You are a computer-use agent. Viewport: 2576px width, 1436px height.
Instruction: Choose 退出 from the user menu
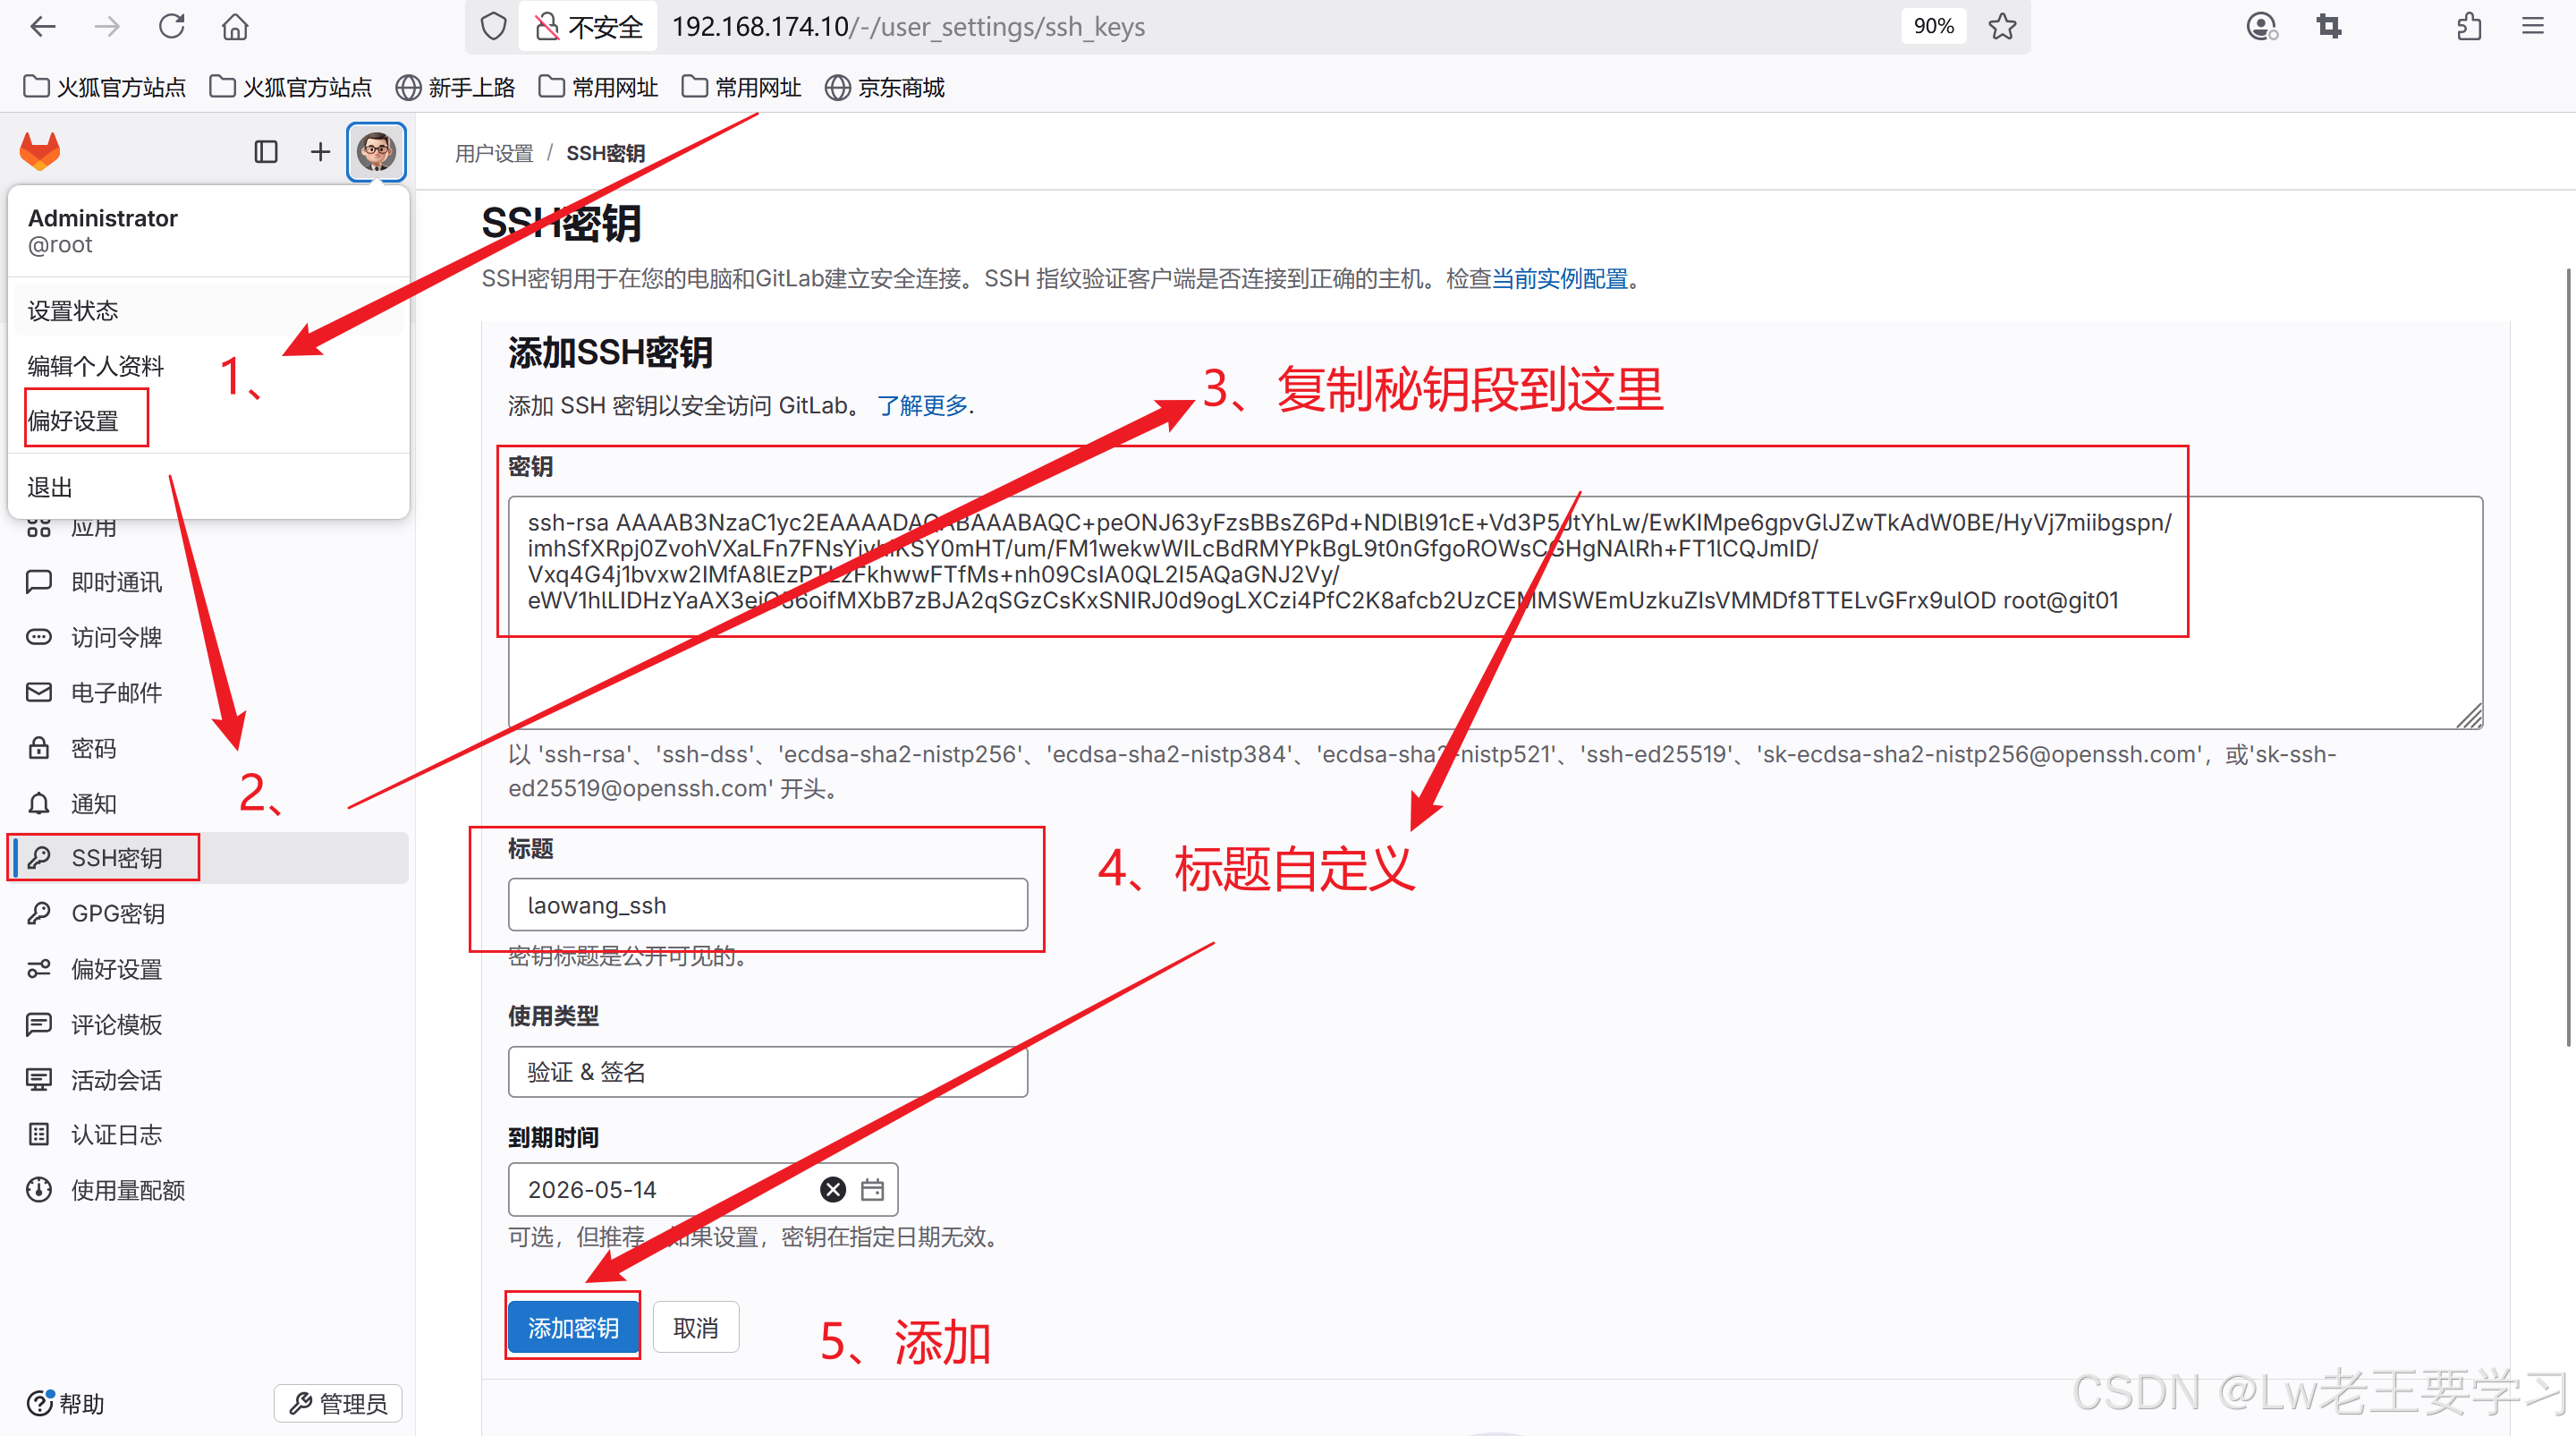50,487
